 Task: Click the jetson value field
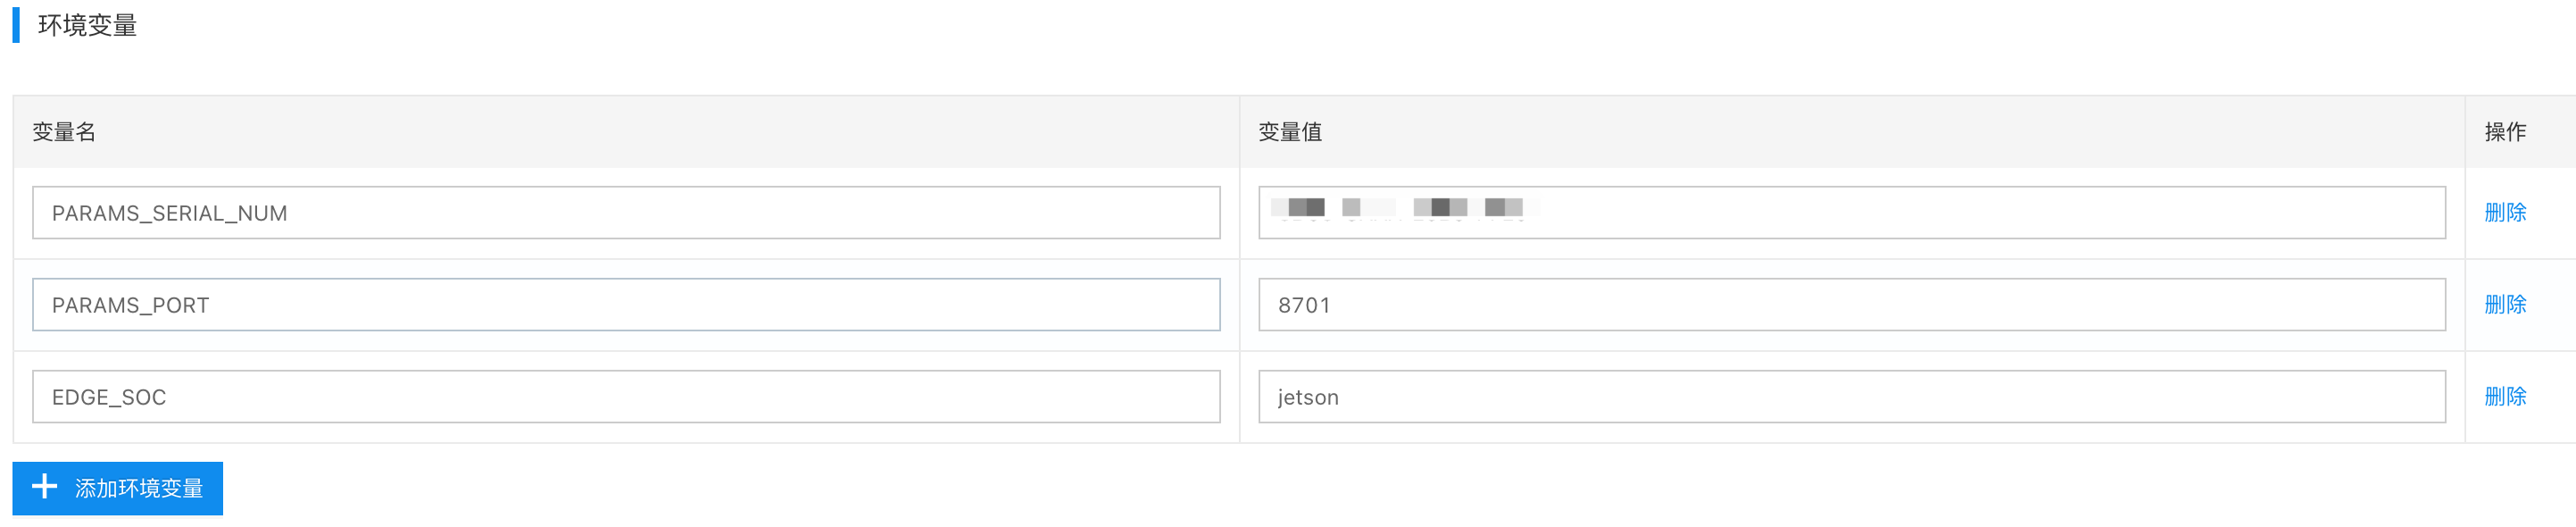pos(1852,397)
